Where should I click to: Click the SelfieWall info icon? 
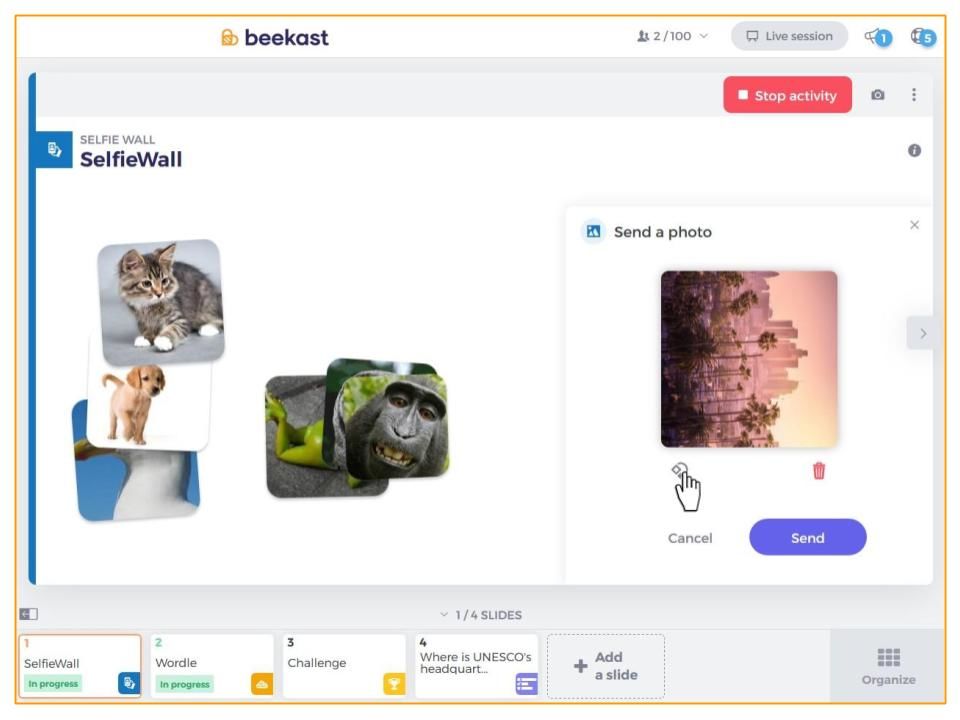click(914, 151)
